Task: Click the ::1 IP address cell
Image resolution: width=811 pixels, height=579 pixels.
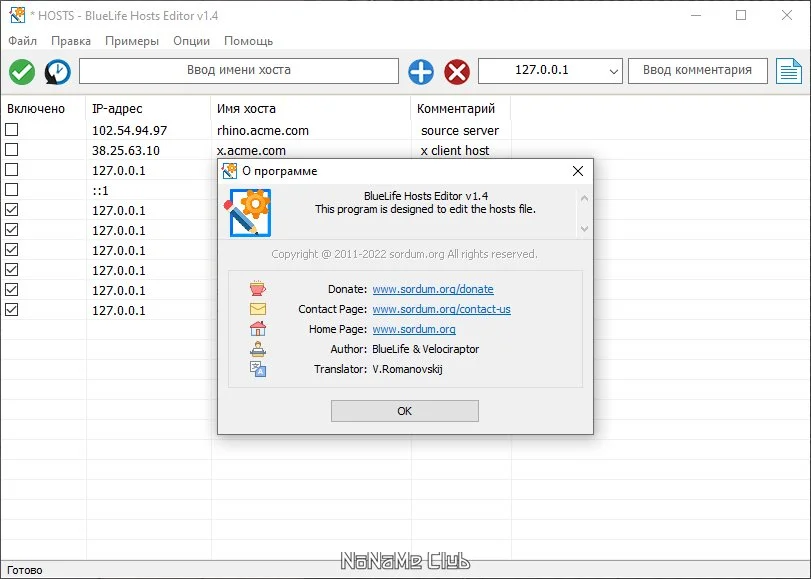Action: coord(100,190)
